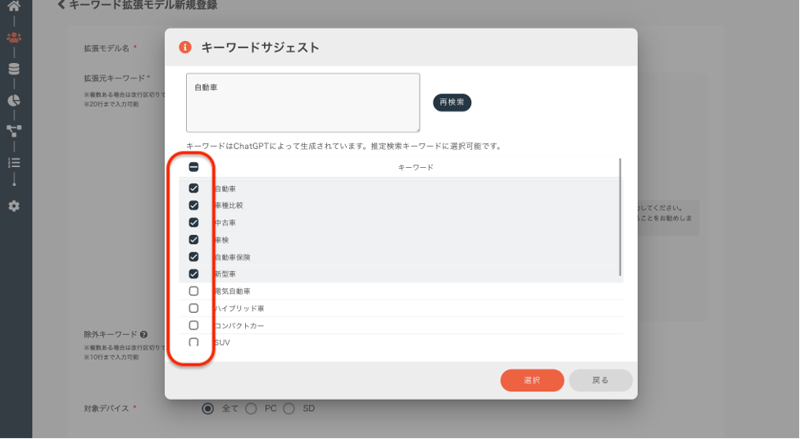
Task: Click the キーワード column header
Action: tap(416, 167)
